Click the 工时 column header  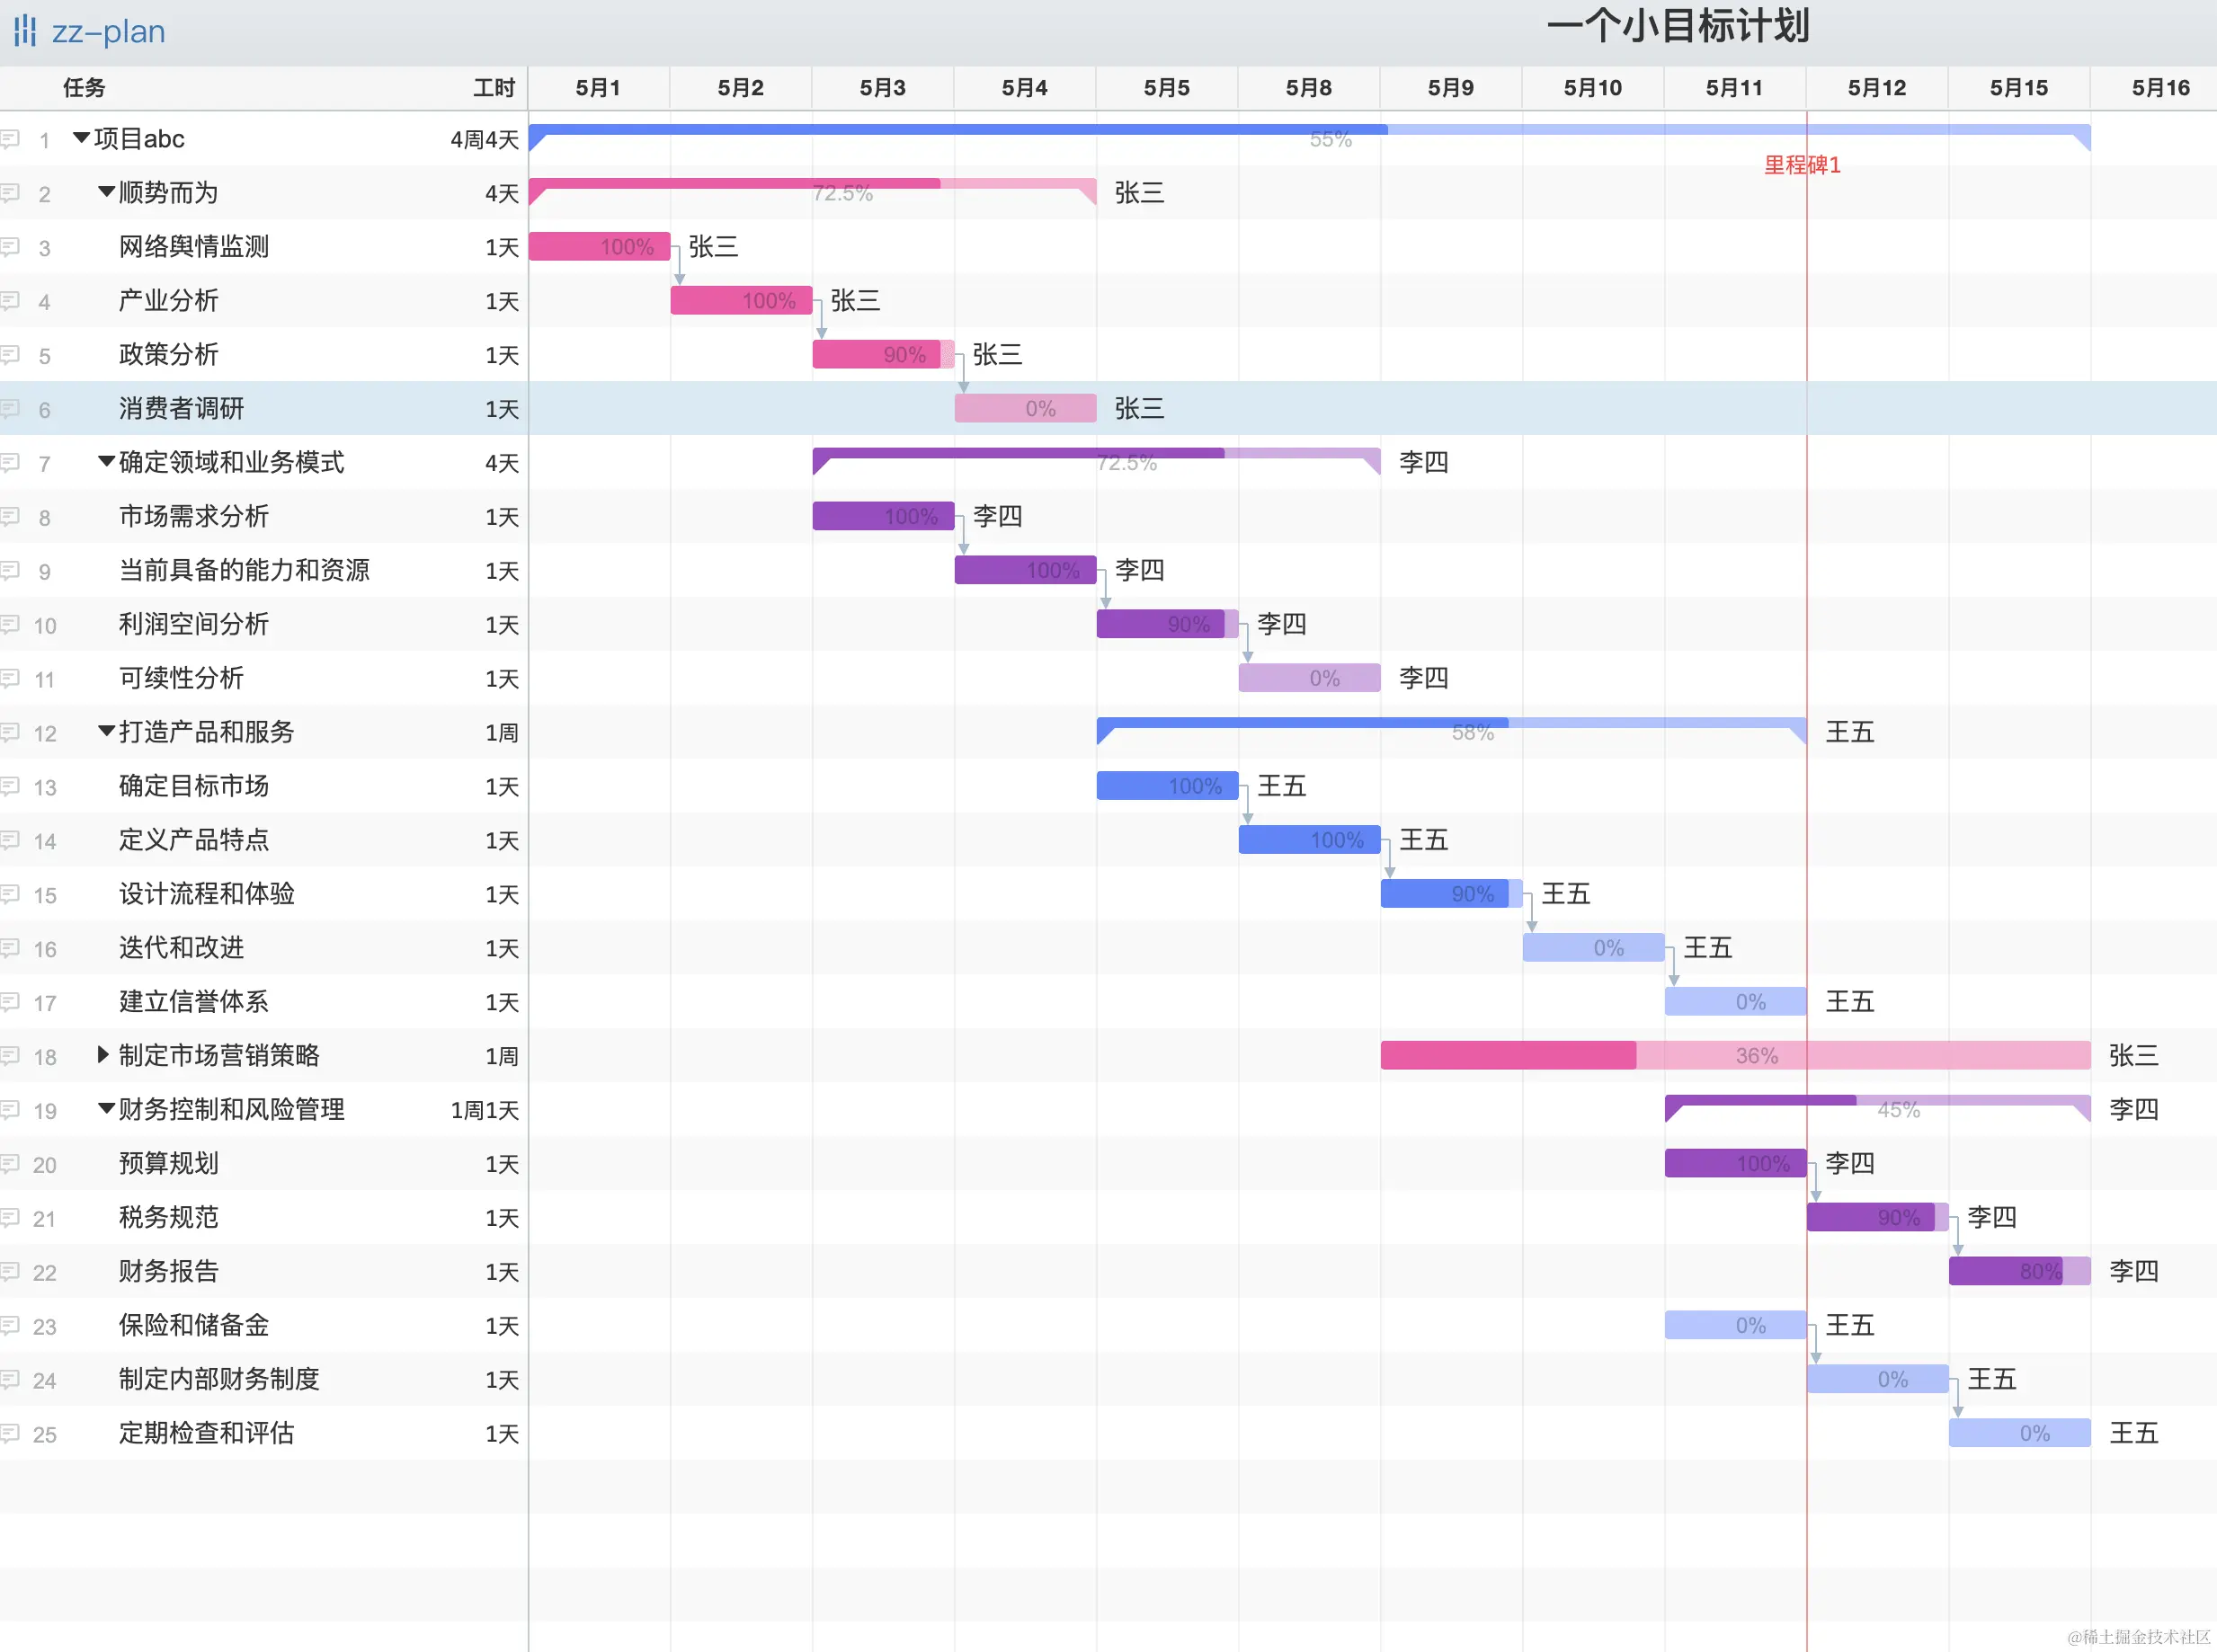click(494, 88)
